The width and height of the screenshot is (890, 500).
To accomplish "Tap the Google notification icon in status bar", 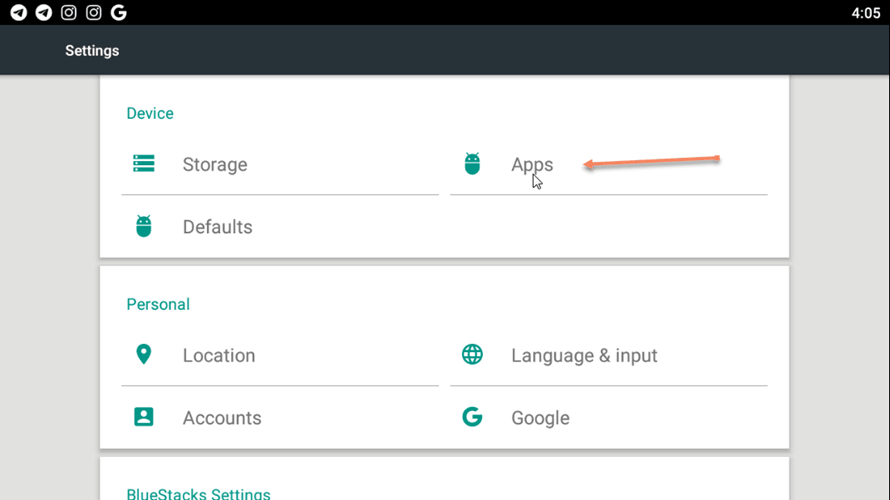I will 119,12.
